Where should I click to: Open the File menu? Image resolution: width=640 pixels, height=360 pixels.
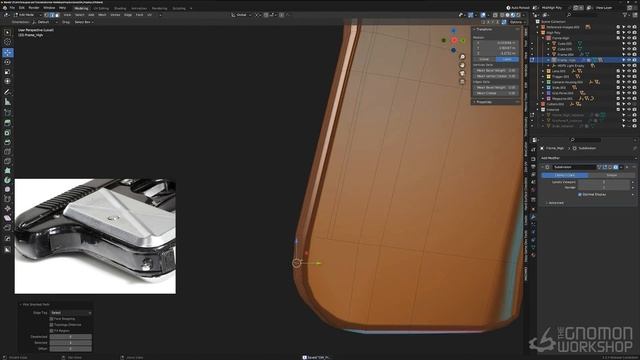click(x=12, y=8)
